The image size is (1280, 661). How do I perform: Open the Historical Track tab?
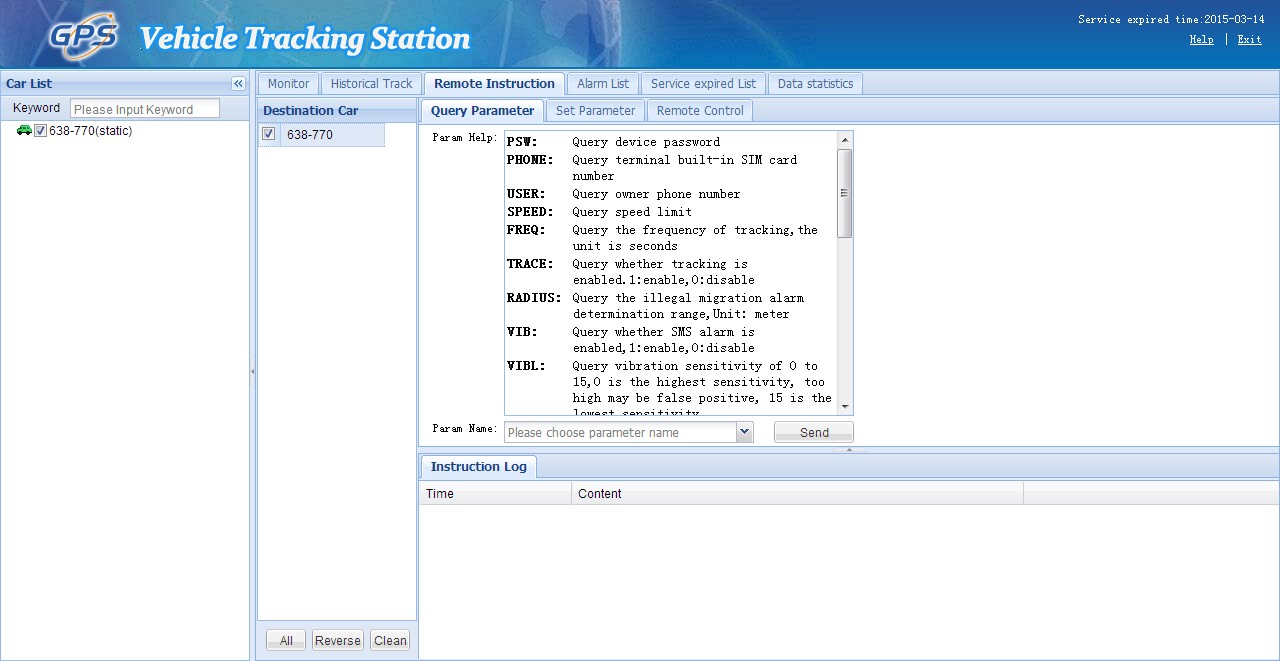[371, 84]
